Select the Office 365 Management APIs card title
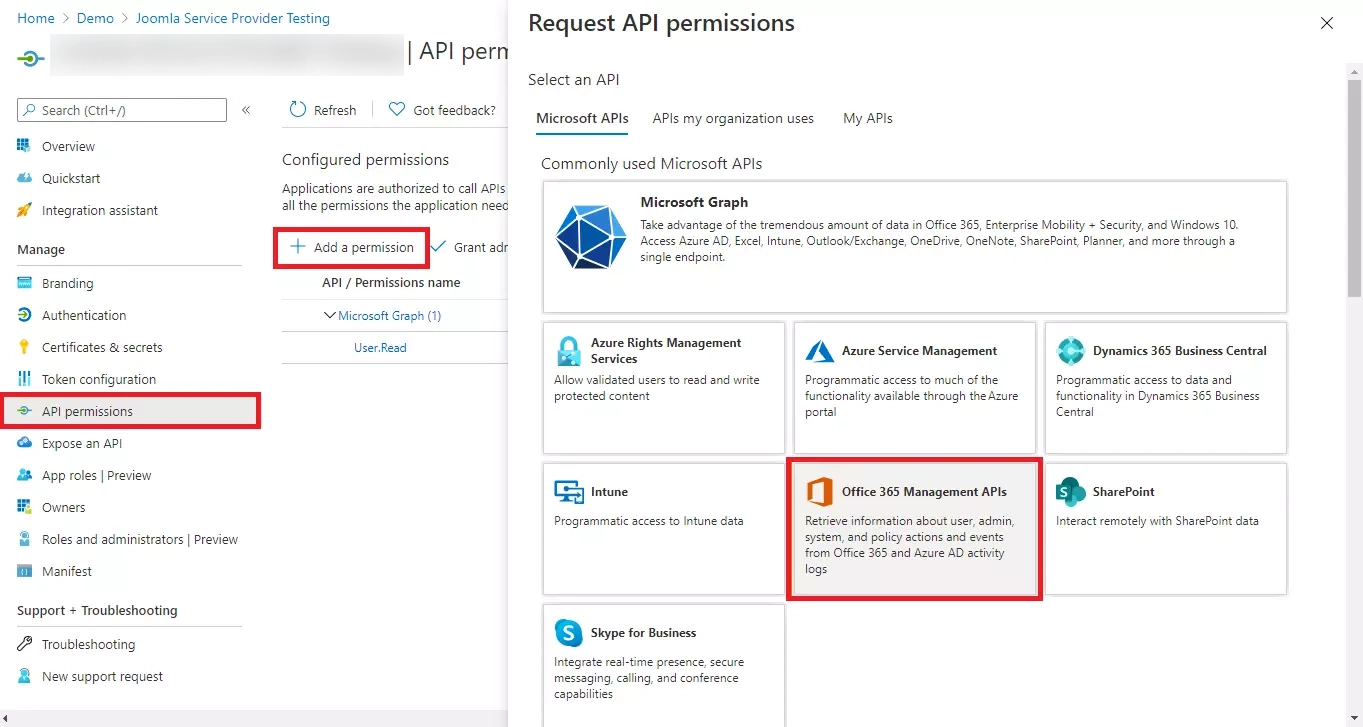This screenshot has width=1363, height=727. click(924, 492)
